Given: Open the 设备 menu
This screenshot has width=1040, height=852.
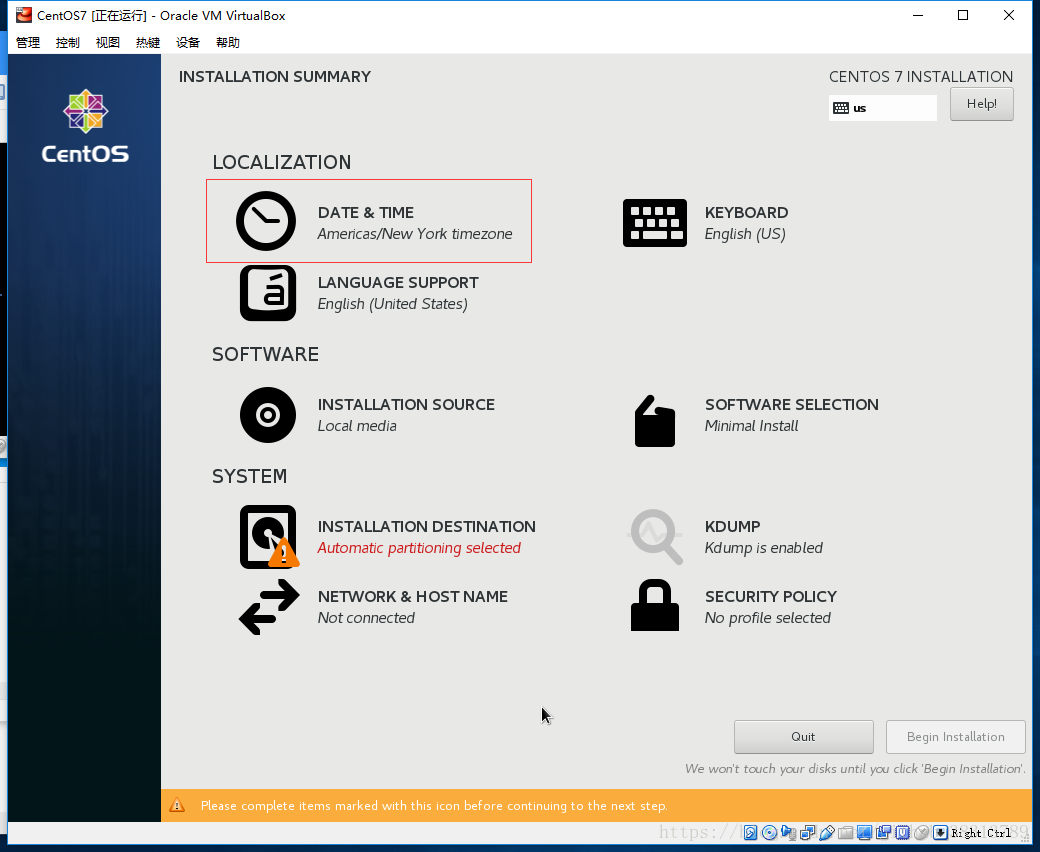Looking at the screenshot, I should point(188,42).
